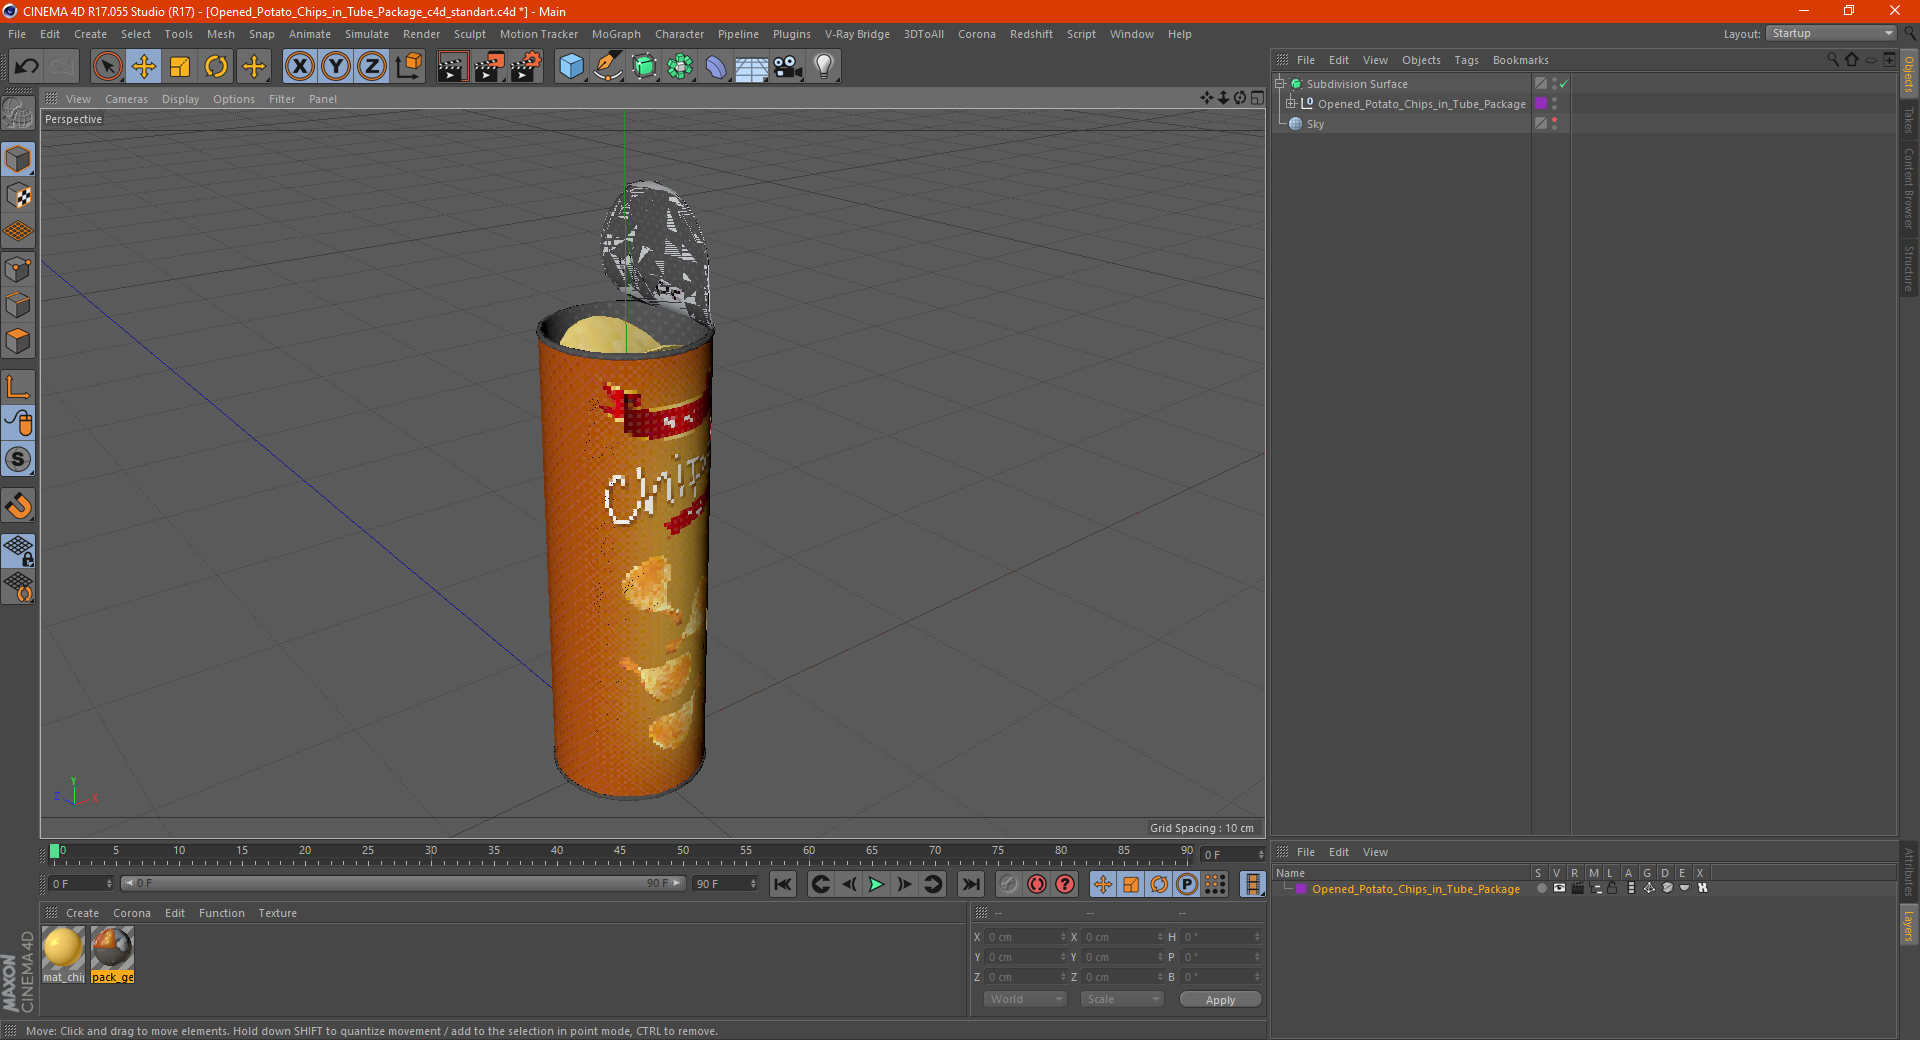Open the Structure side tab
Screen dimensions: 1920x1040
[1908, 268]
